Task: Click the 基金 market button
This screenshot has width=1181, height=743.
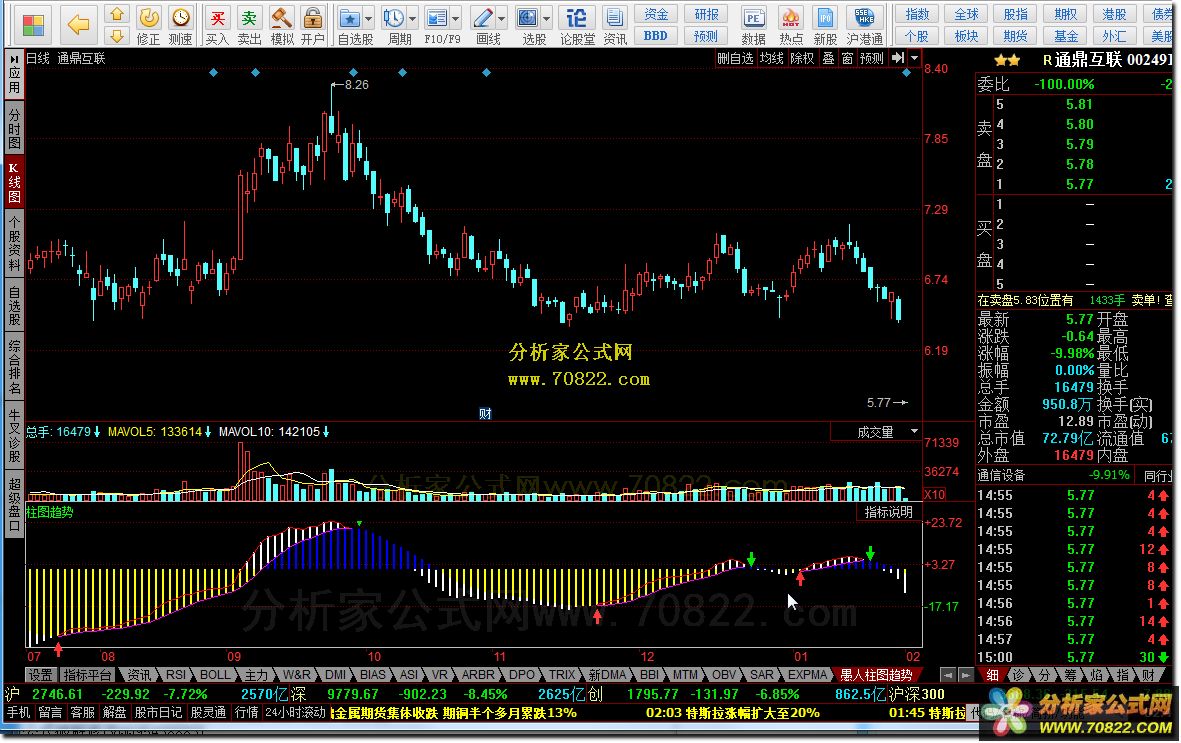Action: point(1065,35)
